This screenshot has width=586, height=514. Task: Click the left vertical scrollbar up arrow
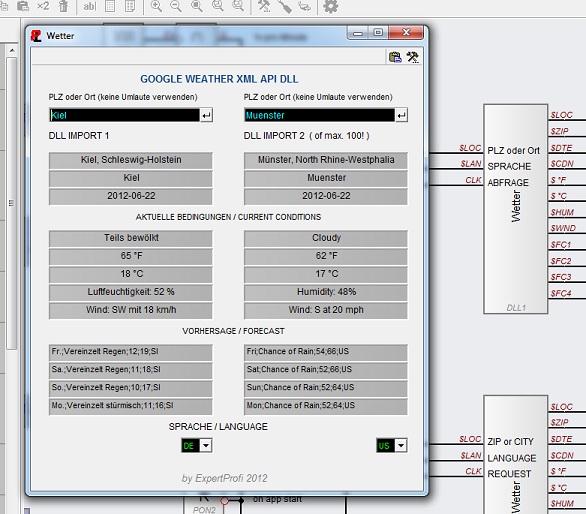click(x=12, y=50)
